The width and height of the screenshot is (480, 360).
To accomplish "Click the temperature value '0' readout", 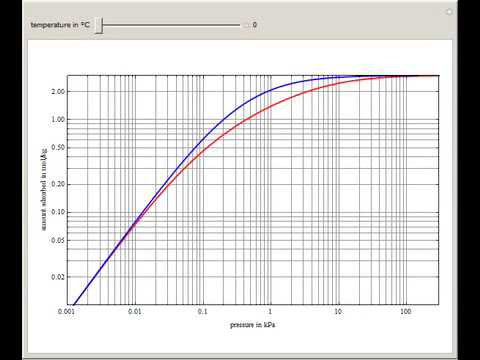I will click(255, 25).
